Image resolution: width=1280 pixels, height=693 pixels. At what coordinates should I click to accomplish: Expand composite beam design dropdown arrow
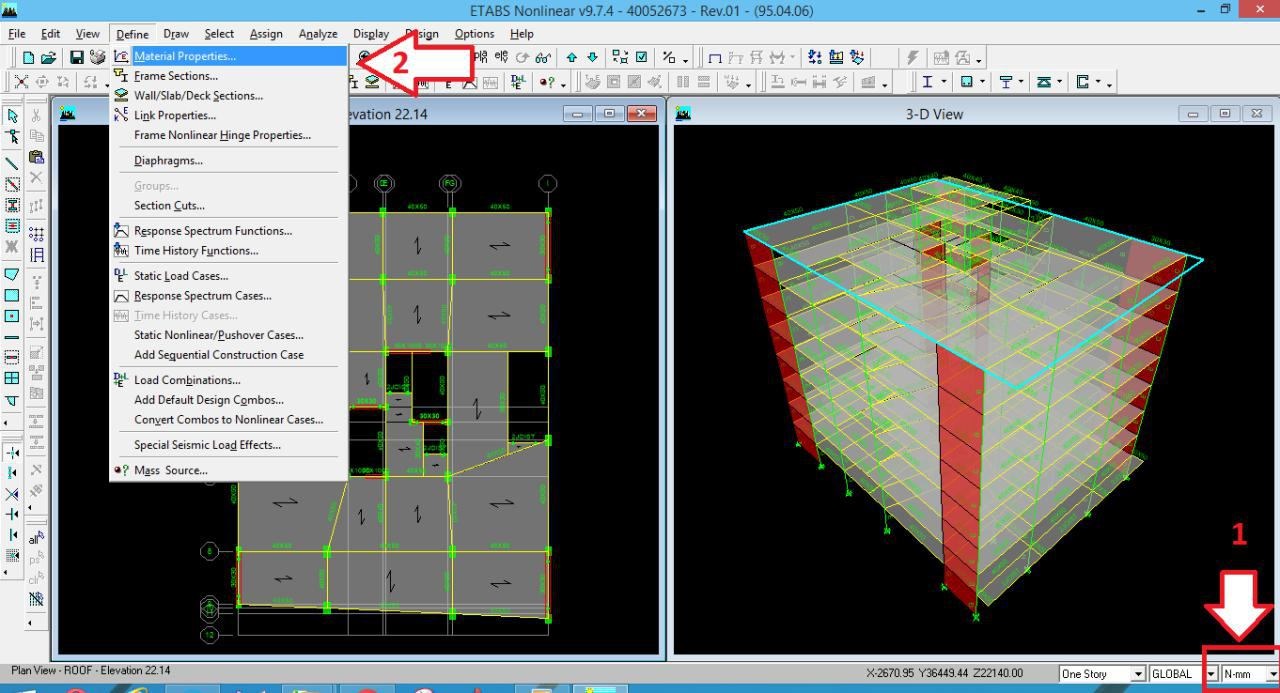pyautogui.click(x=1021, y=83)
